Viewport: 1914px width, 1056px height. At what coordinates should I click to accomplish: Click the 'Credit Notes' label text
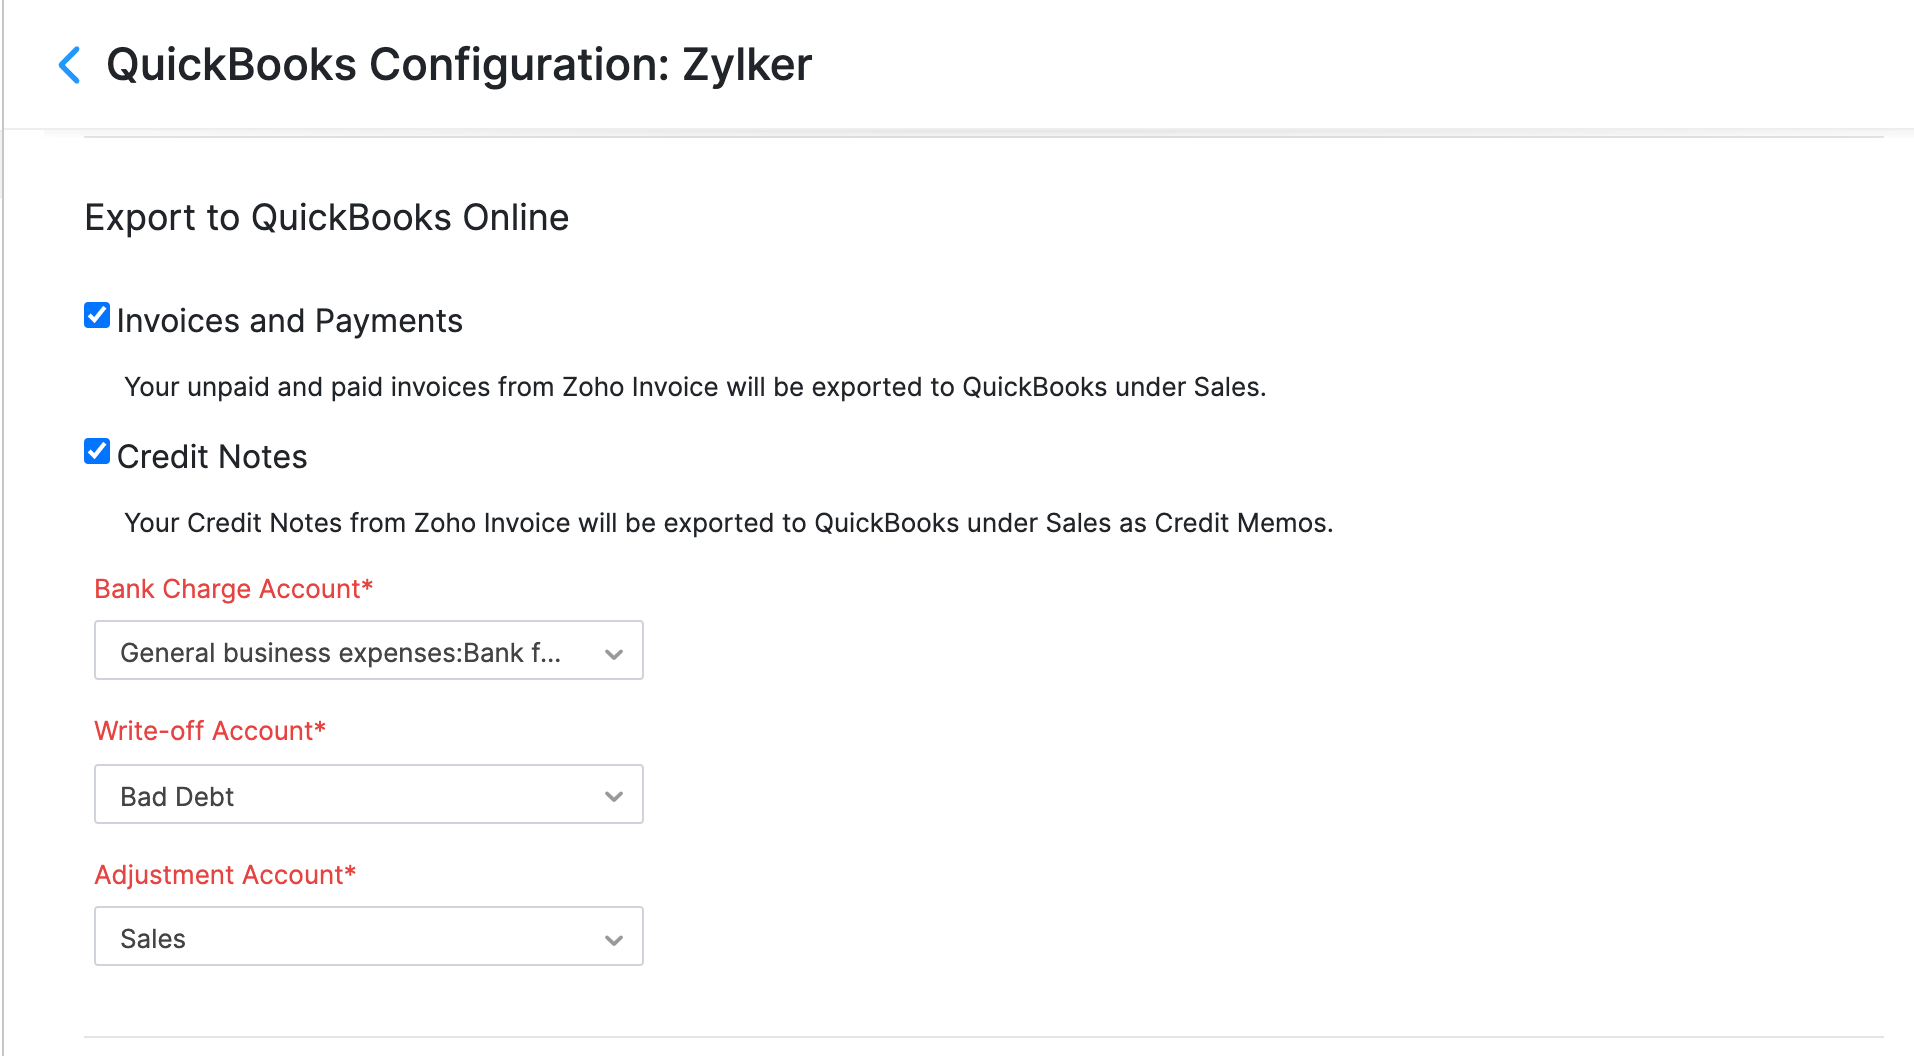pos(212,457)
